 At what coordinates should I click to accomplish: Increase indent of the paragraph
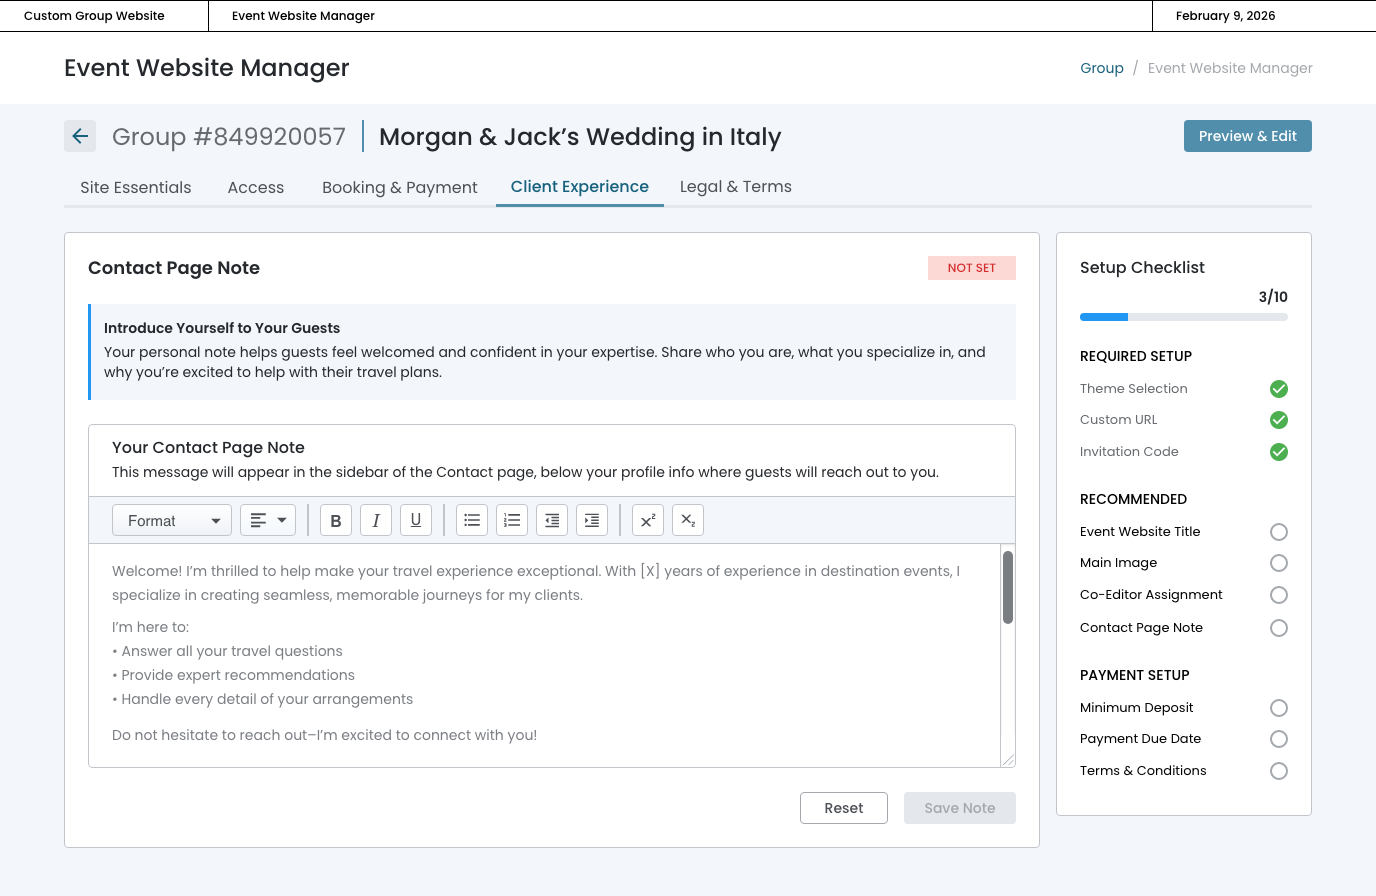tap(592, 520)
